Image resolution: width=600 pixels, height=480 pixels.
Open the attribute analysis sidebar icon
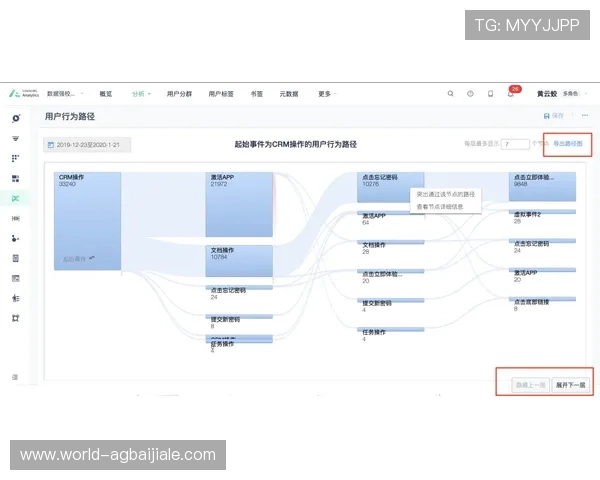click(15, 298)
